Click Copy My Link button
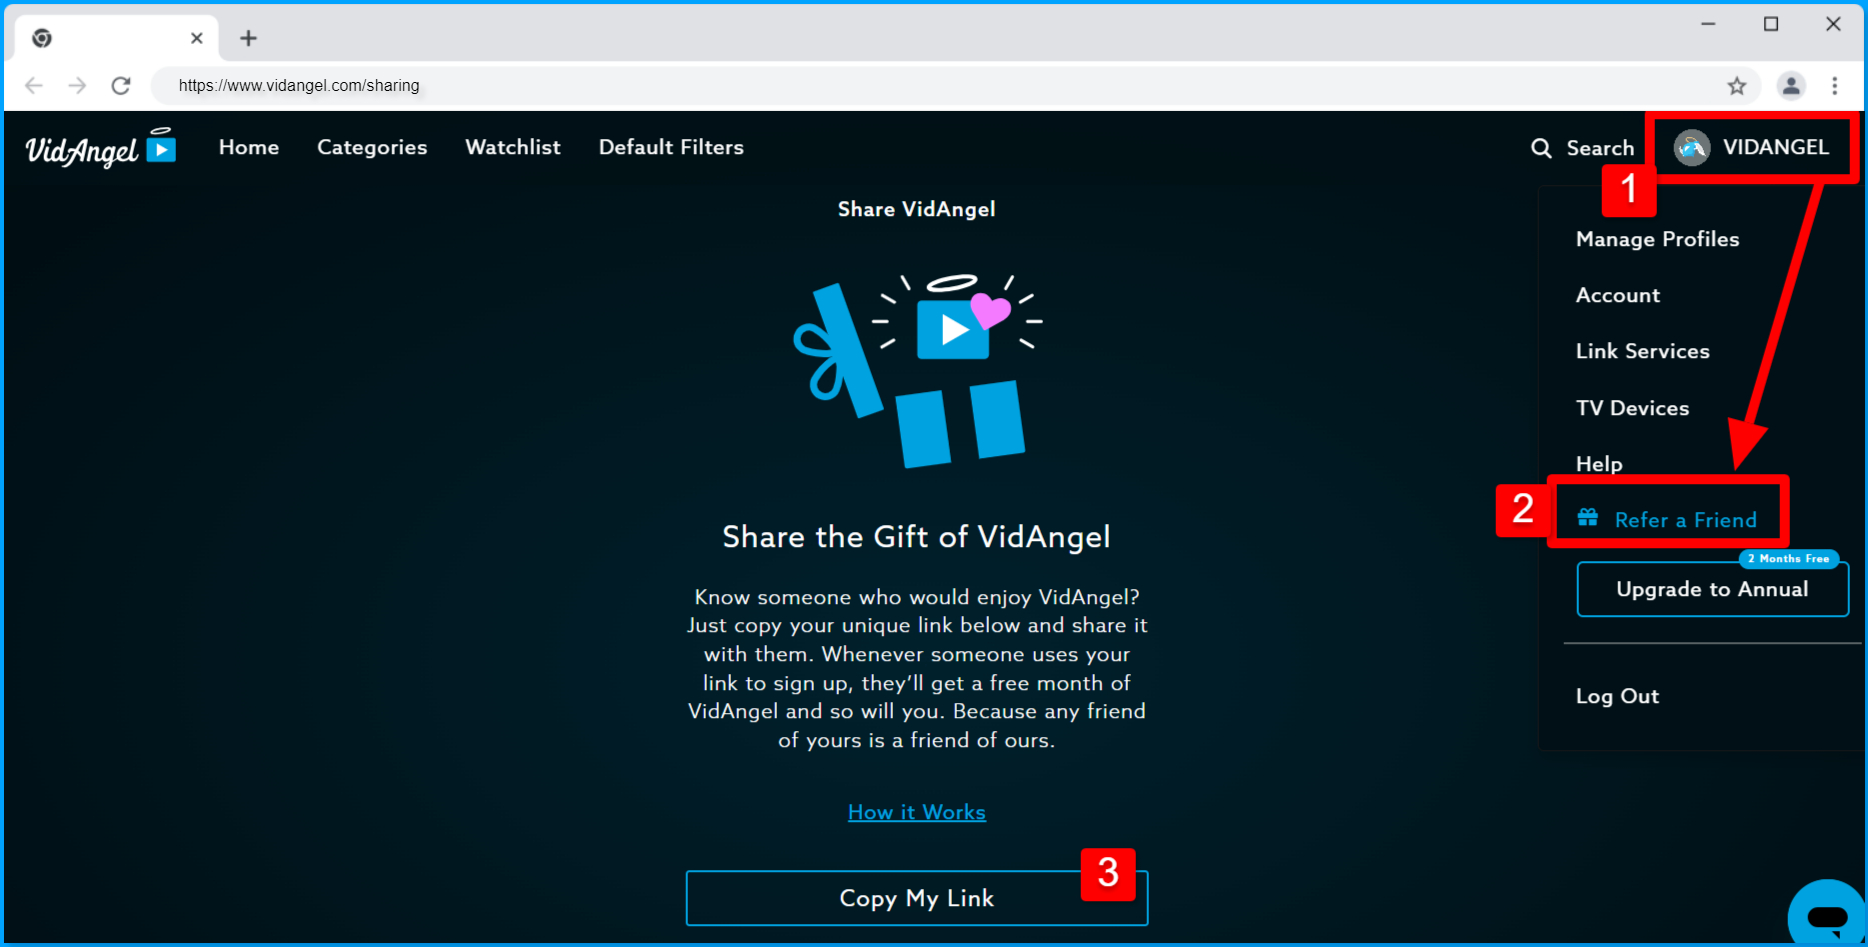Image resolution: width=1868 pixels, height=947 pixels. [x=917, y=898]
